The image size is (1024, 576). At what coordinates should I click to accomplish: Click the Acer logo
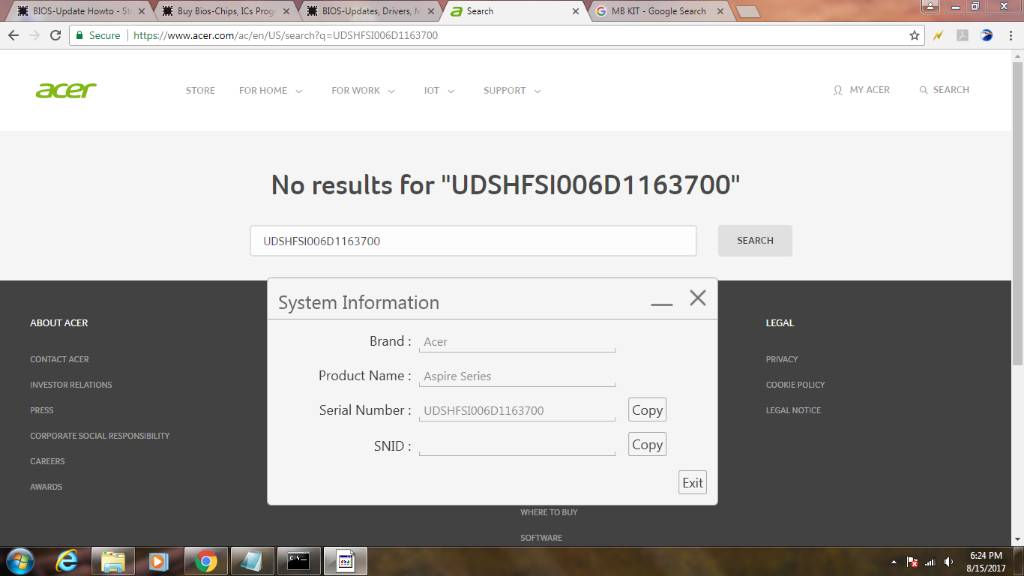[x=66, y=90]
